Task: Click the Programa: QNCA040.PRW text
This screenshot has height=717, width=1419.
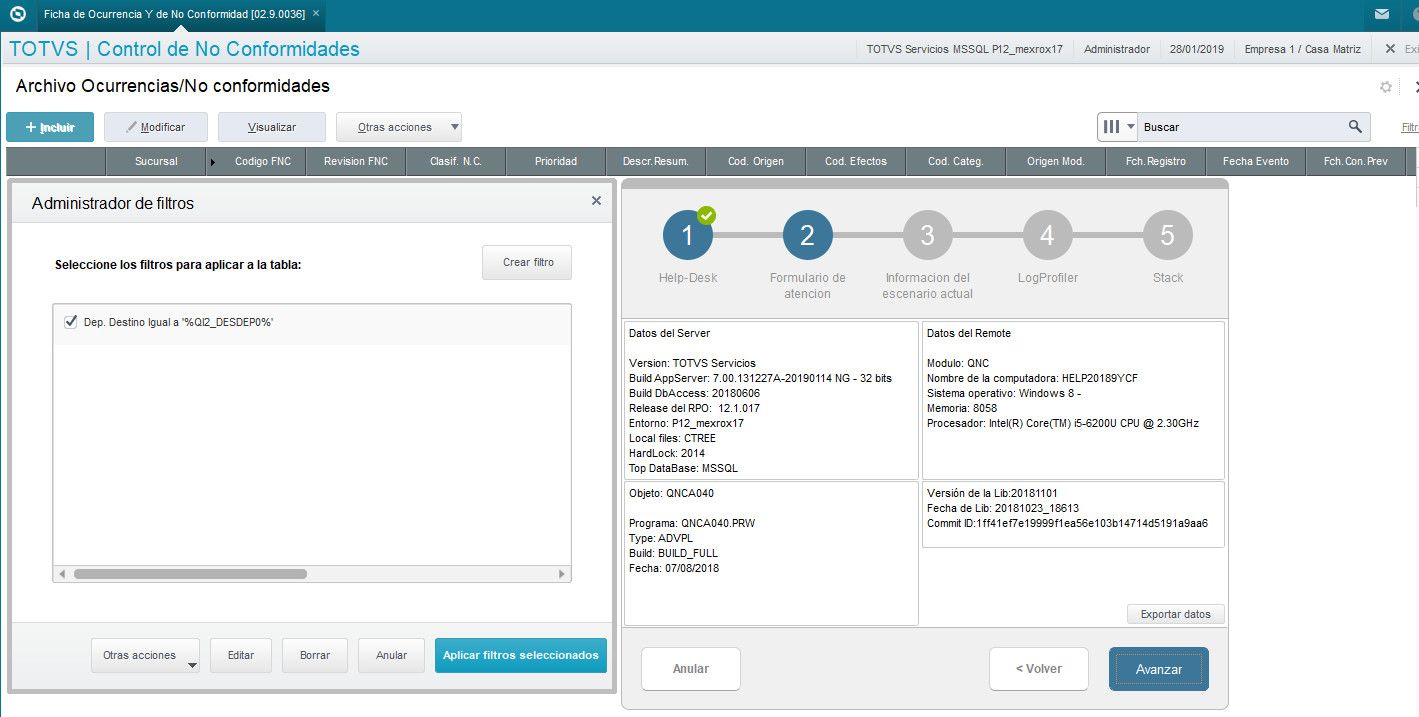Action: point(691,523)
